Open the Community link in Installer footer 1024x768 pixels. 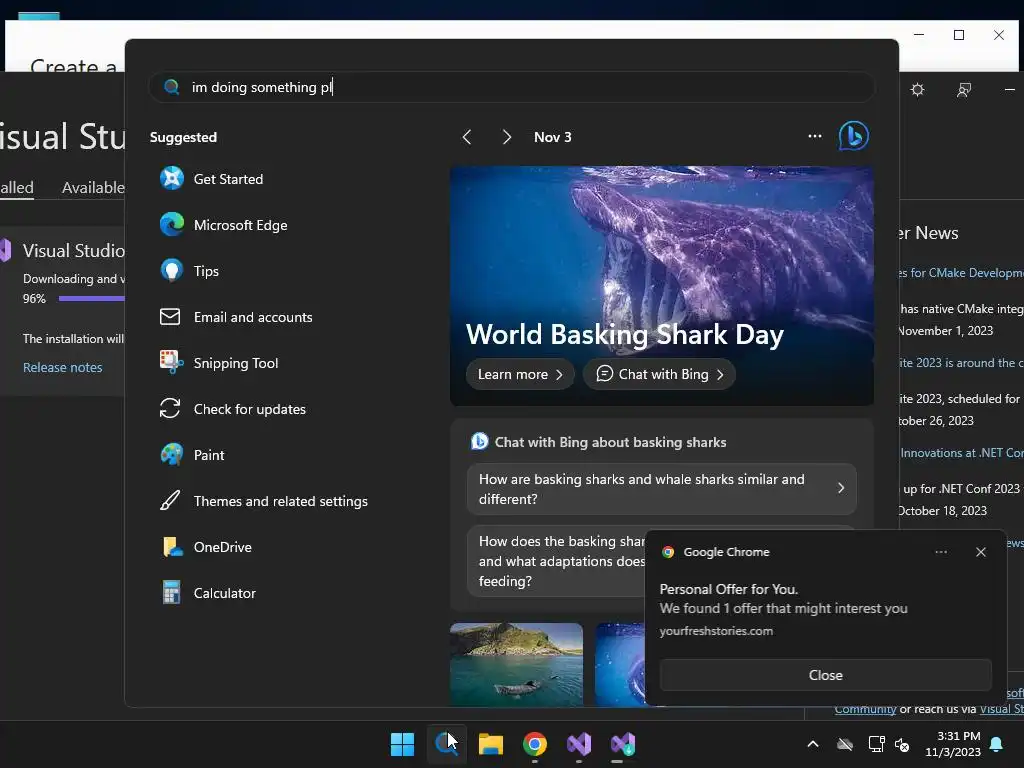pos(865,709)
